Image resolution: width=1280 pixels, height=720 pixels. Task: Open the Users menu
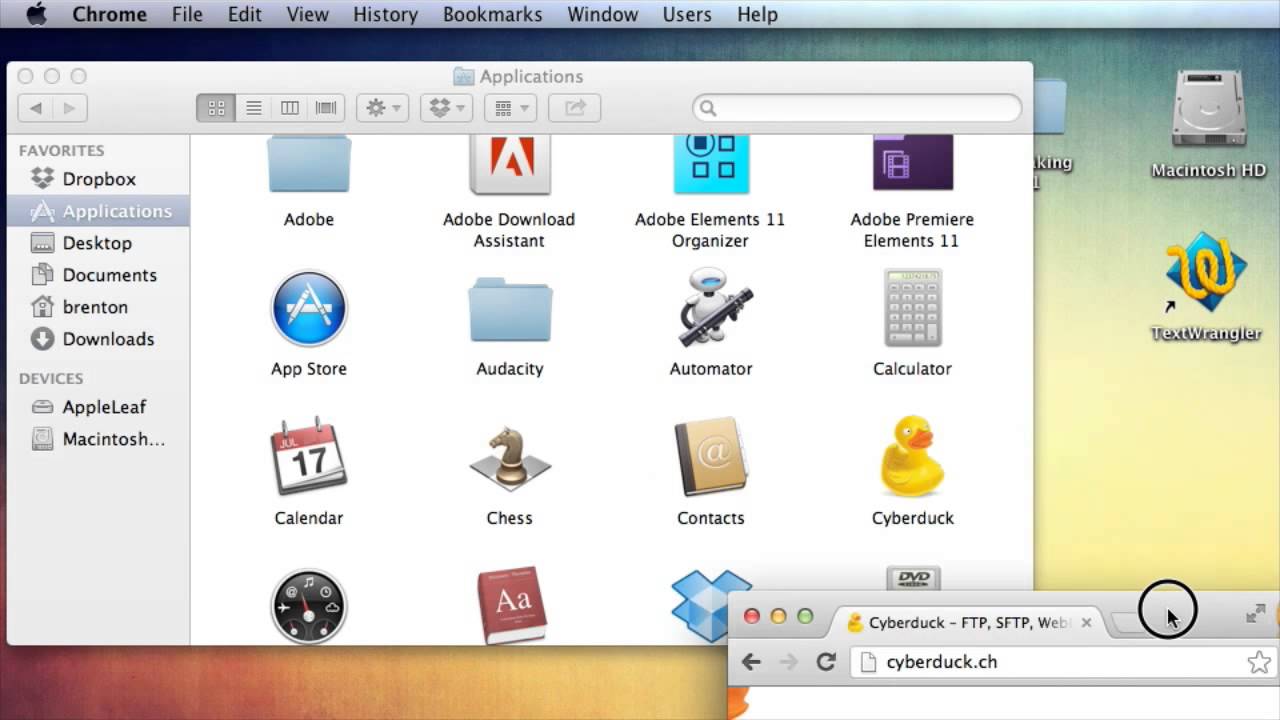687,14
